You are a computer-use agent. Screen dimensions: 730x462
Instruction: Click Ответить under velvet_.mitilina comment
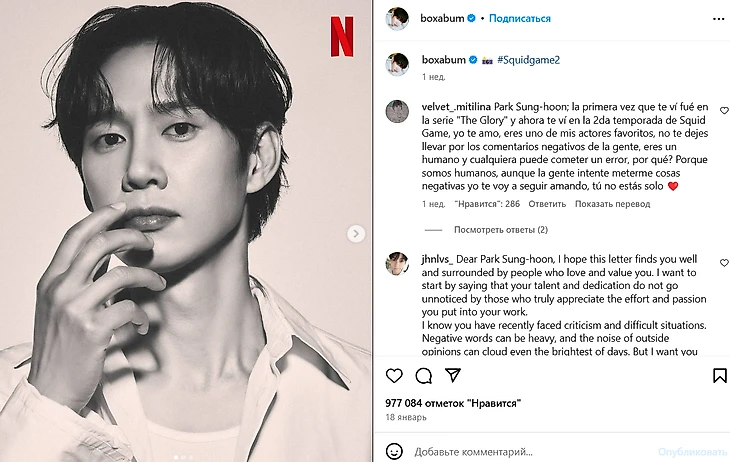pos(547,204)
